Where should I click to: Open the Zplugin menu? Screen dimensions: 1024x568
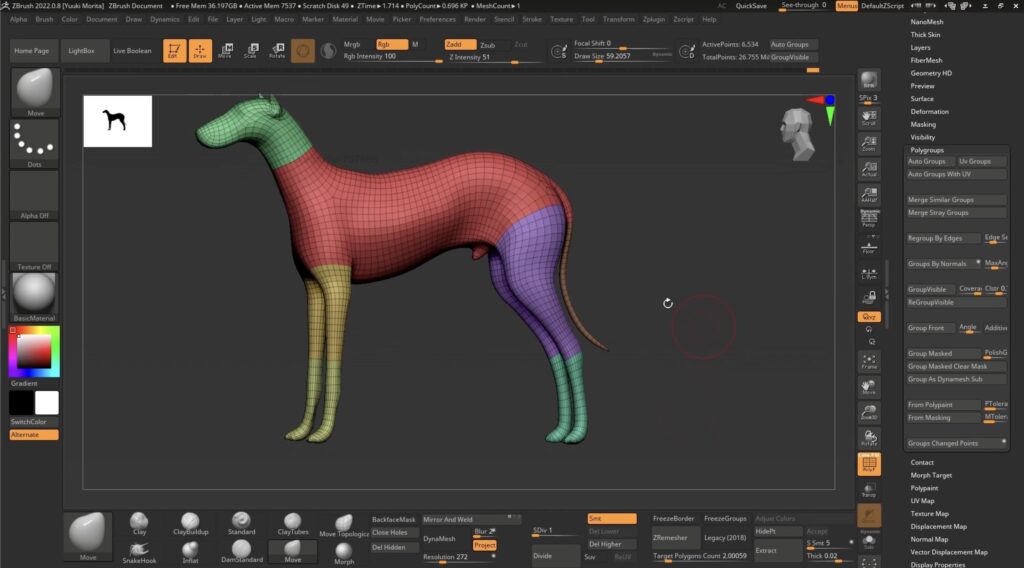point(654,19)
